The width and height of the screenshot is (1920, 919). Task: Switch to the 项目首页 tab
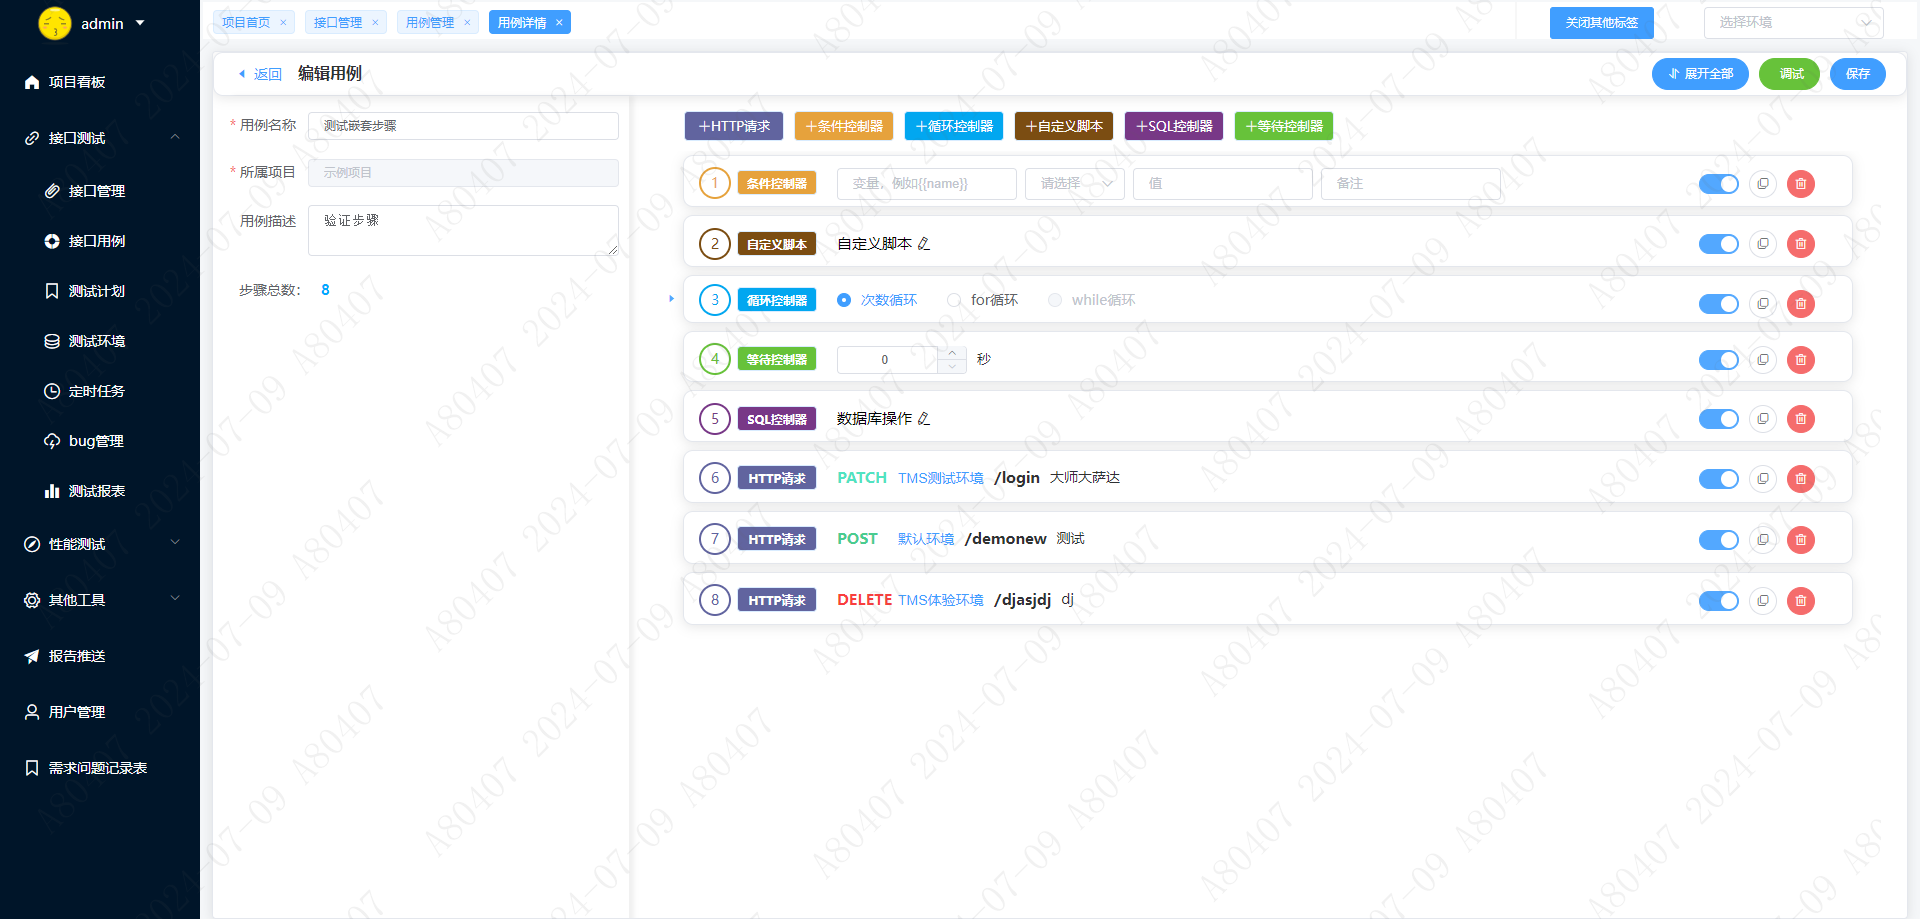click(x=246, y=22)
